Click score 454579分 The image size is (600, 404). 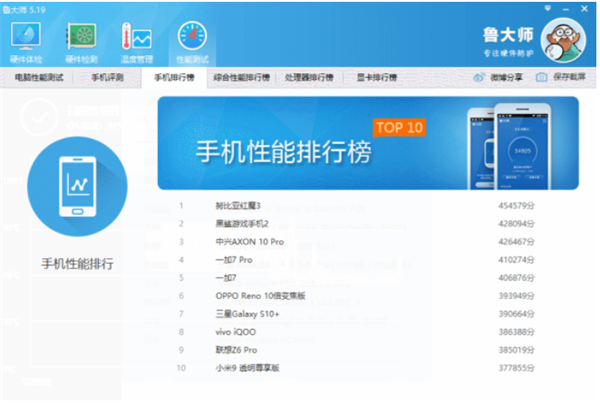tap(516, 206)
